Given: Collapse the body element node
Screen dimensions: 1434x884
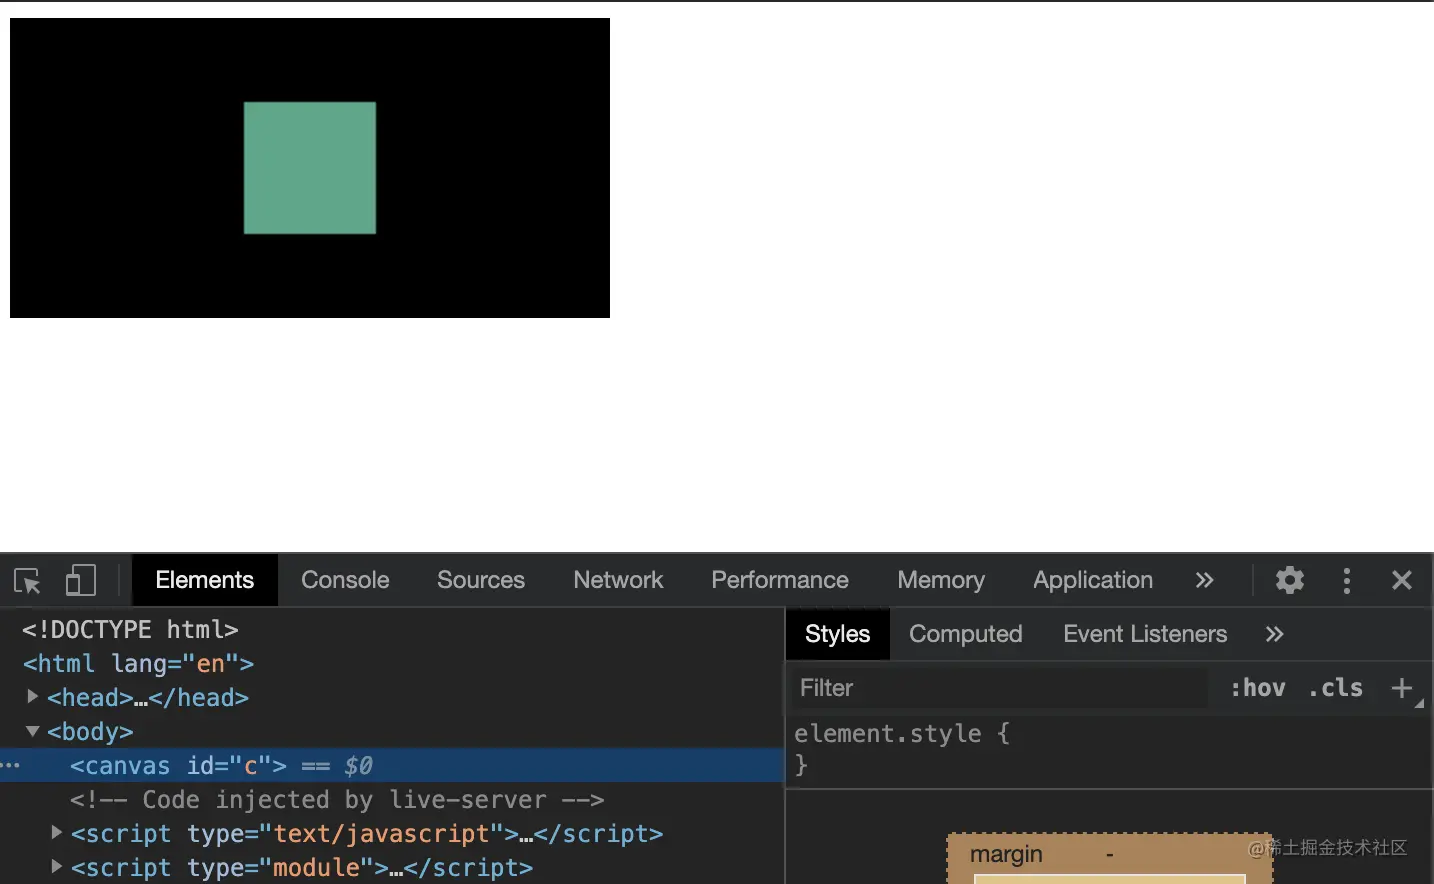Looking at the screenshot, I should [x=32, y=731].
